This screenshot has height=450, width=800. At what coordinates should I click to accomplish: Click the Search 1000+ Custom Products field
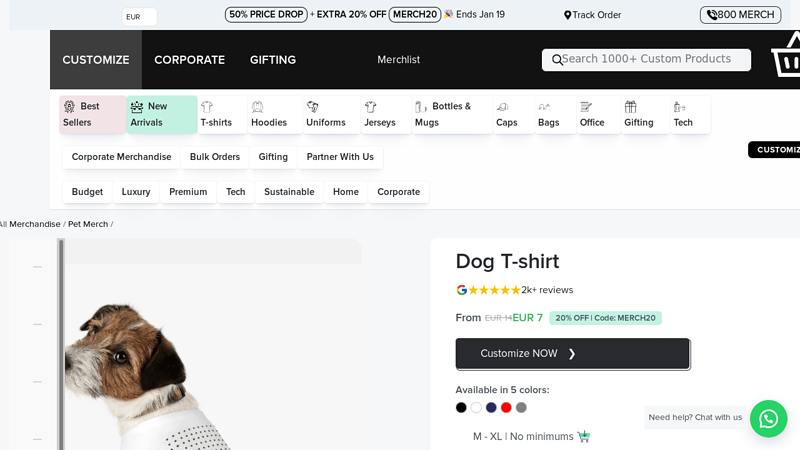pos(646,60)
